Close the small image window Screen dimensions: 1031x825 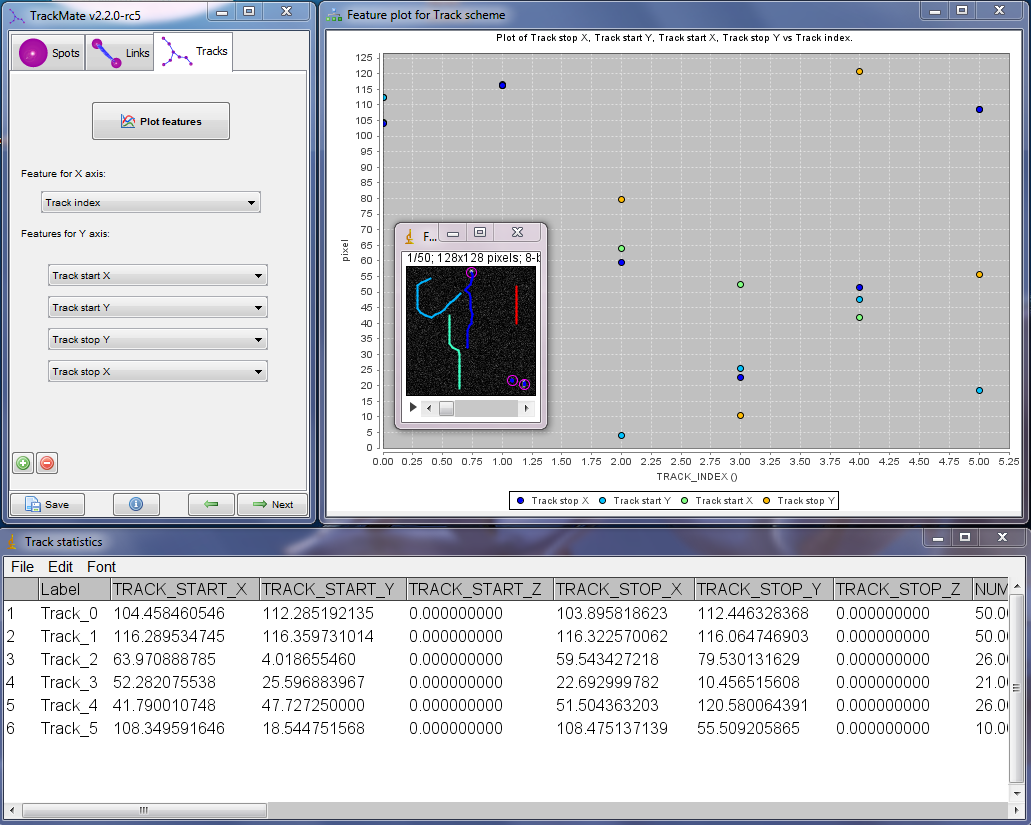click(x=517, y=232)
